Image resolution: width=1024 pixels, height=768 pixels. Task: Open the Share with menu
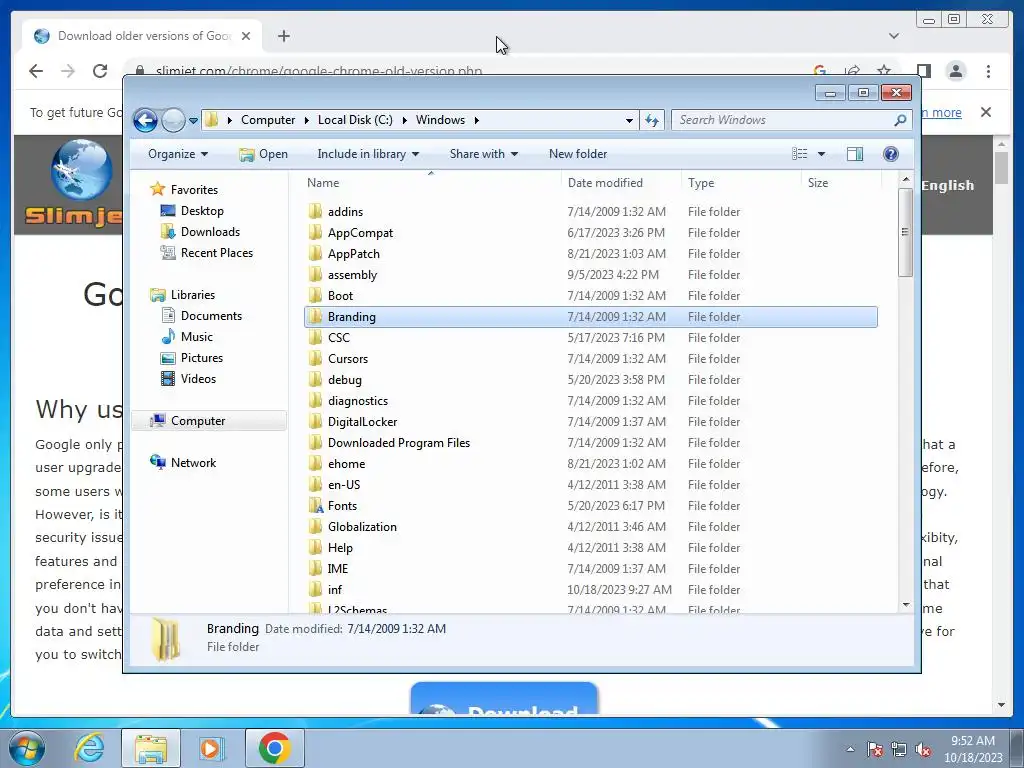[483, 154]
